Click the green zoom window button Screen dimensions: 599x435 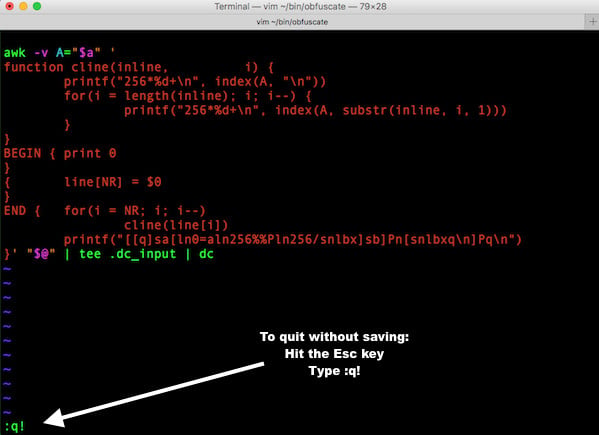37,6
